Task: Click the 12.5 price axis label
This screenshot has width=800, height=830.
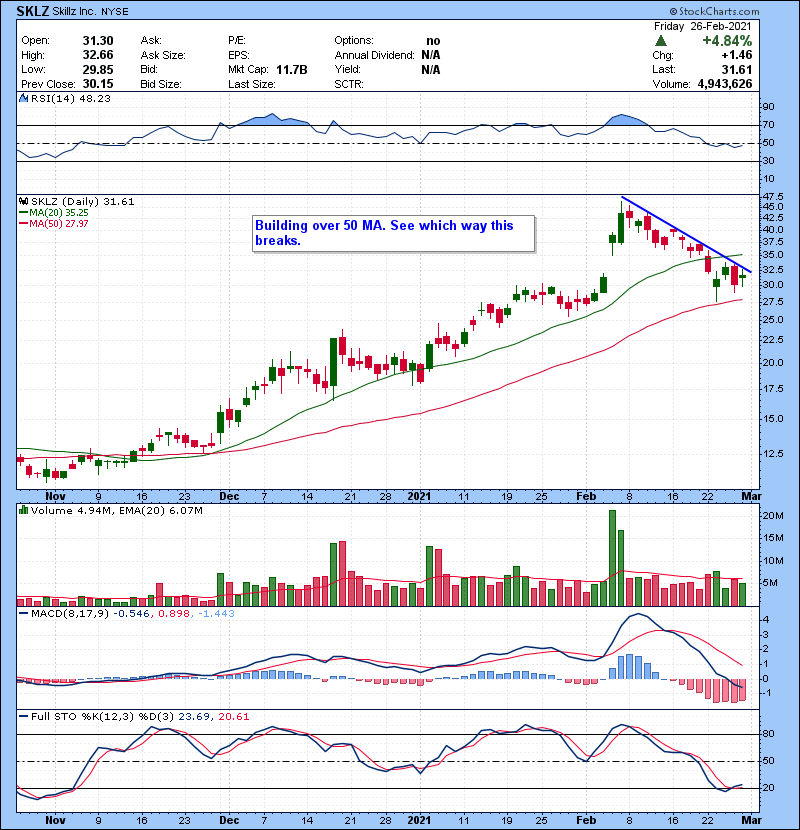Action: (x=773, y=454)
